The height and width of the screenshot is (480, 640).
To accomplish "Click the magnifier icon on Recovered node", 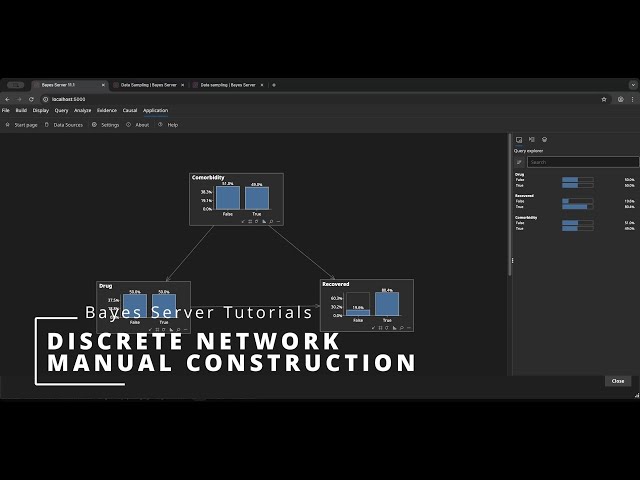I will click(402, 328).
